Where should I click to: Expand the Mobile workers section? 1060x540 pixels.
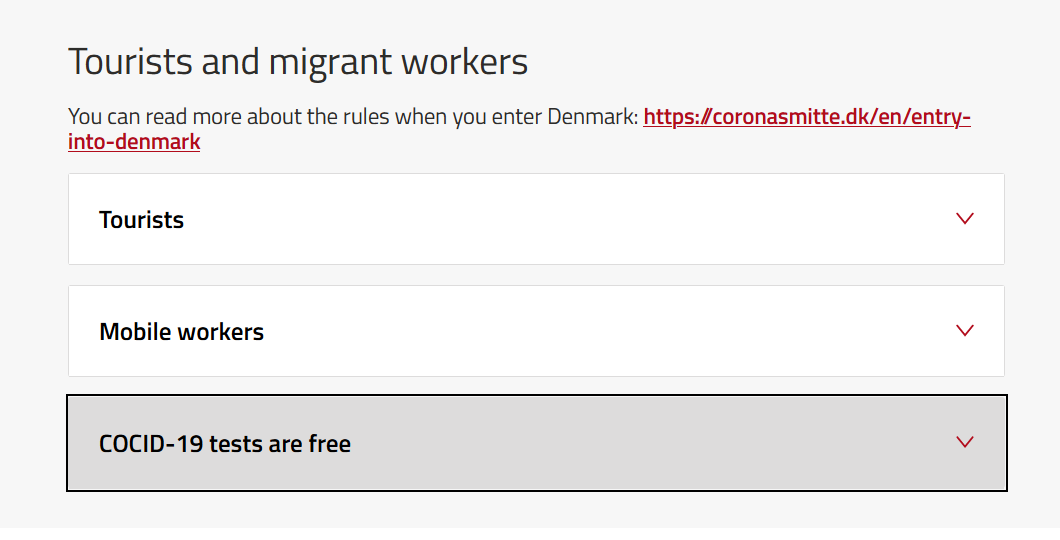click(536, 331)
